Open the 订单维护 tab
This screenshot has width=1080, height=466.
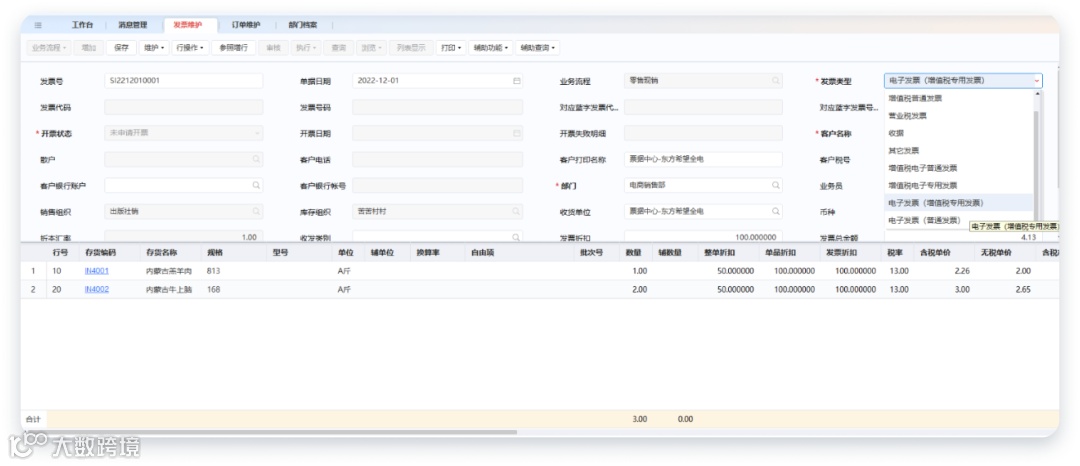(x=246, y=25)
